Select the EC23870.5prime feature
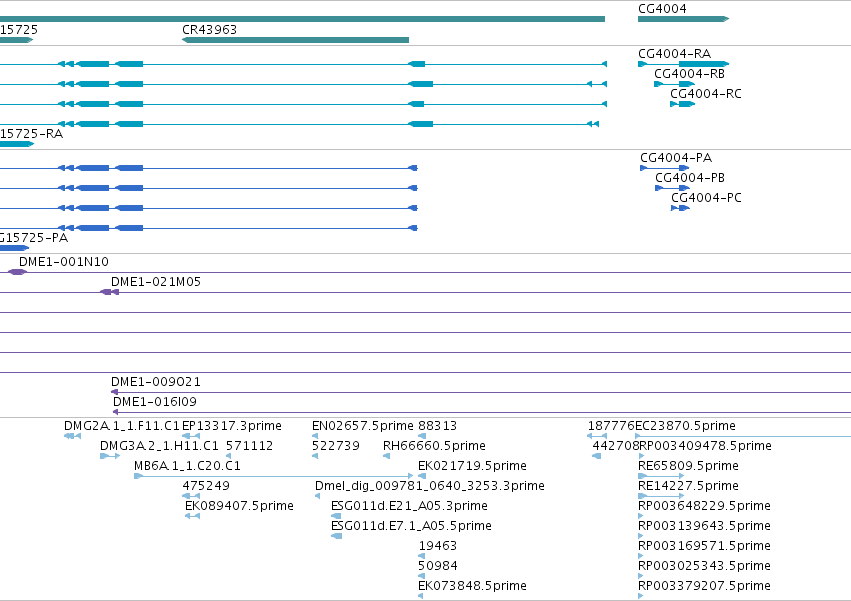Screen dimensions: 851x601 (743, 436)
